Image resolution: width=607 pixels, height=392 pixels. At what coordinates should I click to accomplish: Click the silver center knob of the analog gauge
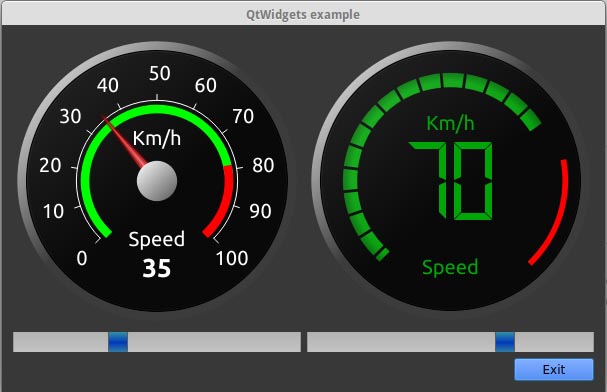(x=157, y=181)
